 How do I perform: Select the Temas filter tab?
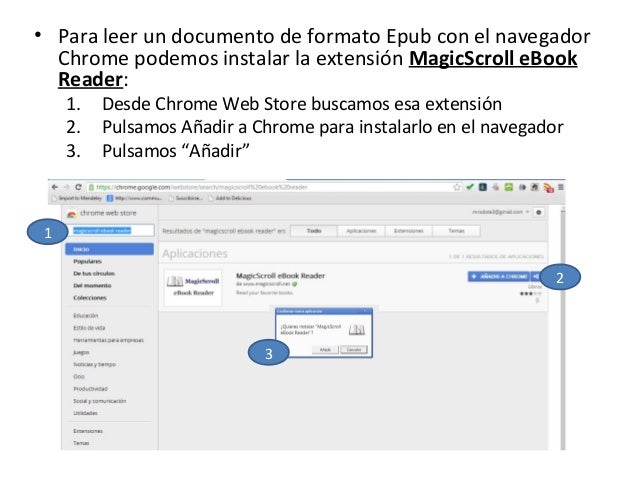[456, 231]
